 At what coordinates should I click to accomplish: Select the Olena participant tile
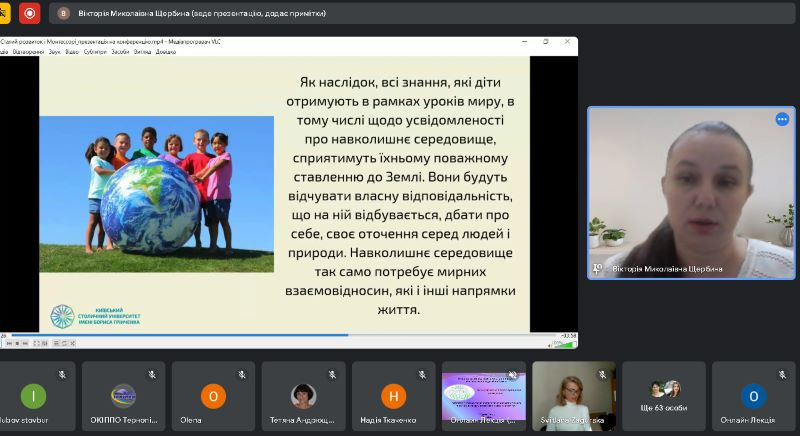(213, 396)
